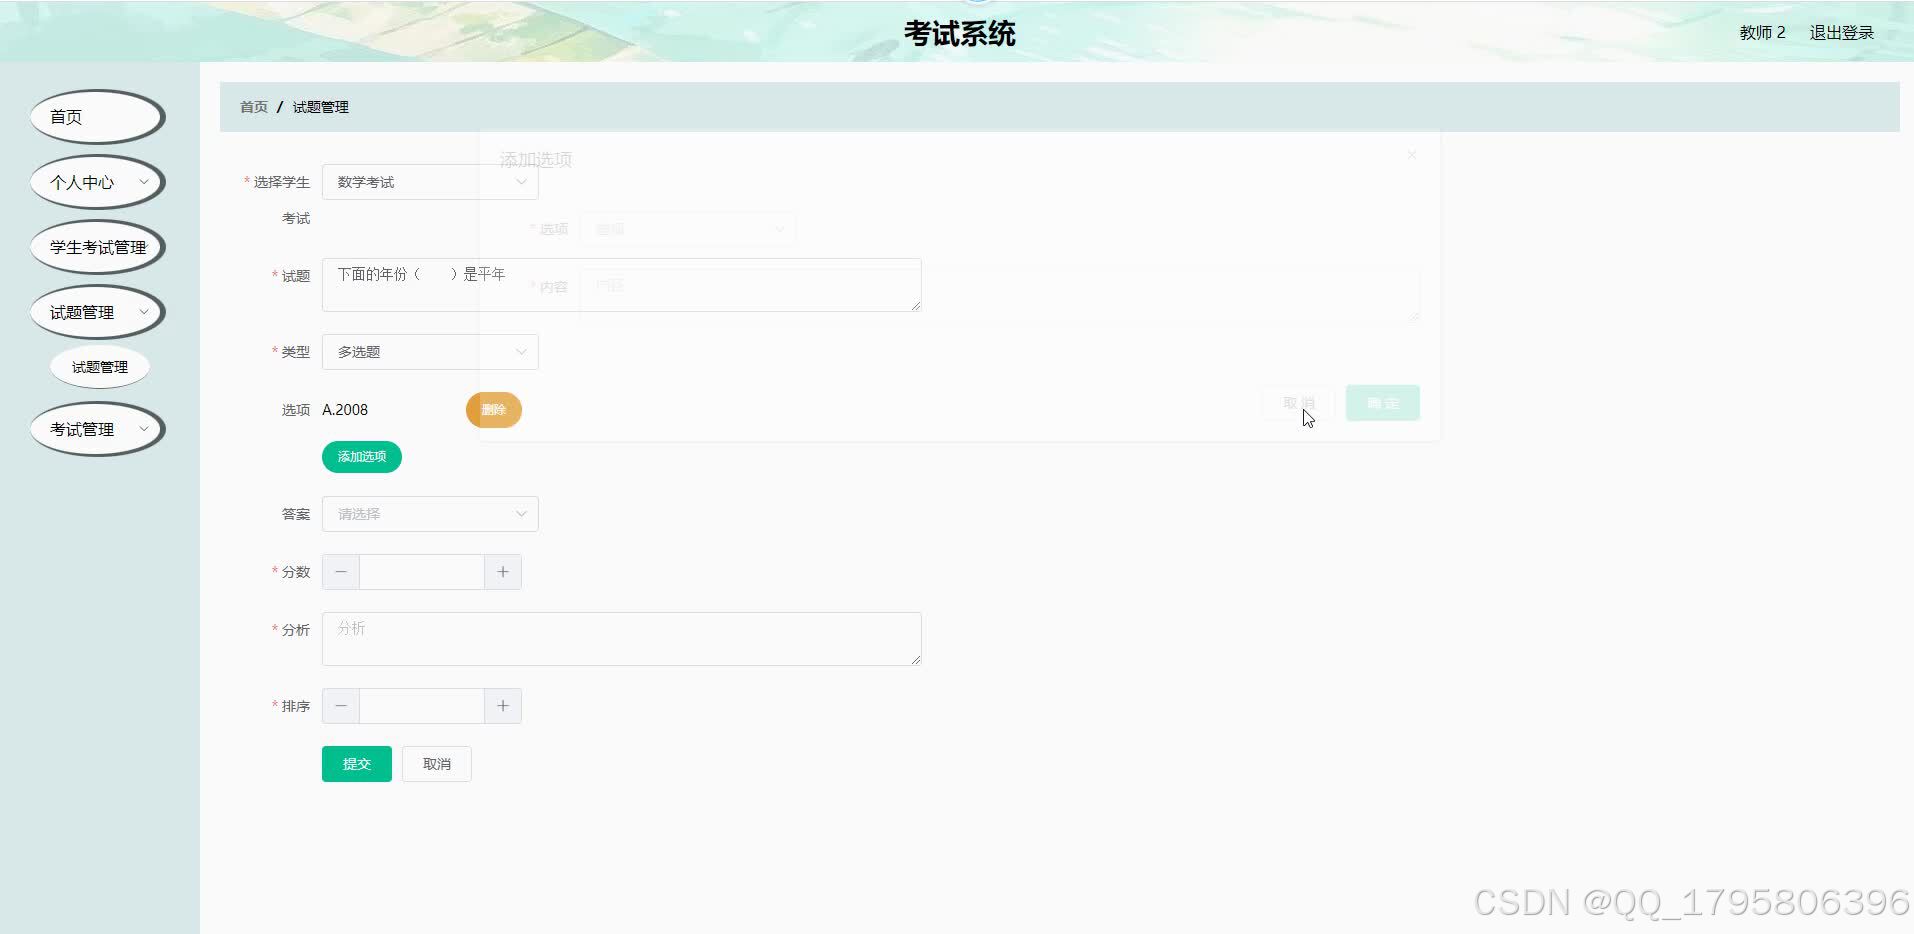Open the 类型 dropdown showing 多选题
The image size is (1914, 934).
tap(430, 352)
